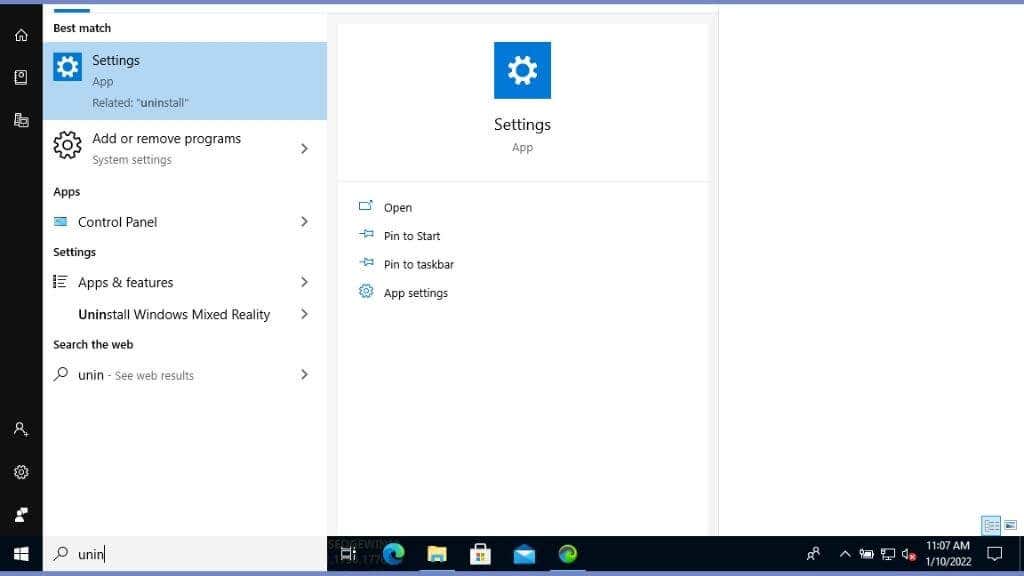Viewport: 1024px width, 576px height.
Task: Click the battery icon in system tray
Action: pos(866,554)
